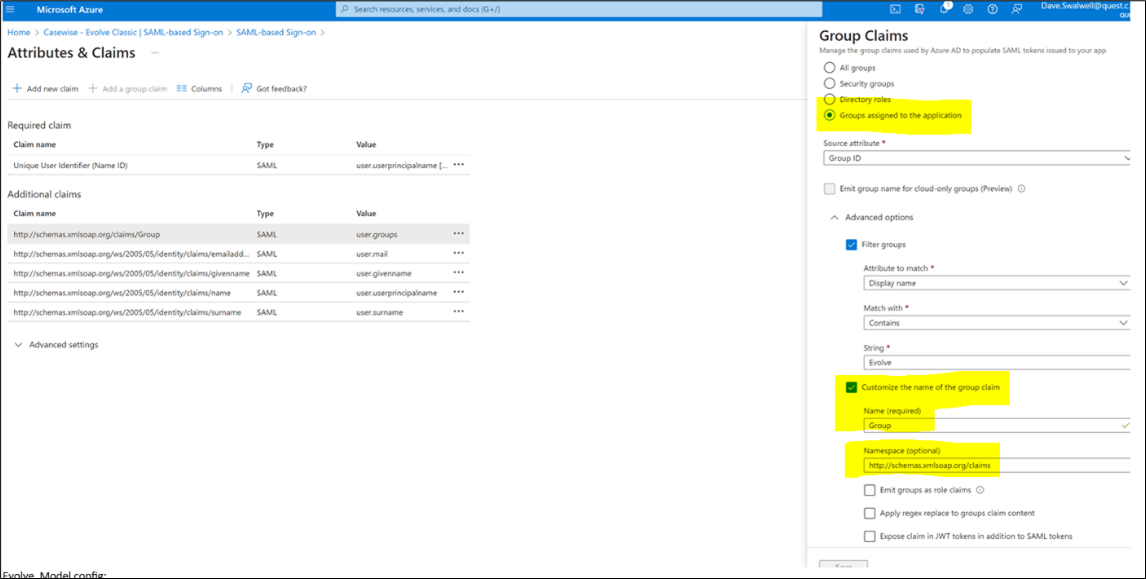This screenshot has width=1146, height=579.
Task: Open the Attribute to match dropdown
Action: (x=997, y=283)
